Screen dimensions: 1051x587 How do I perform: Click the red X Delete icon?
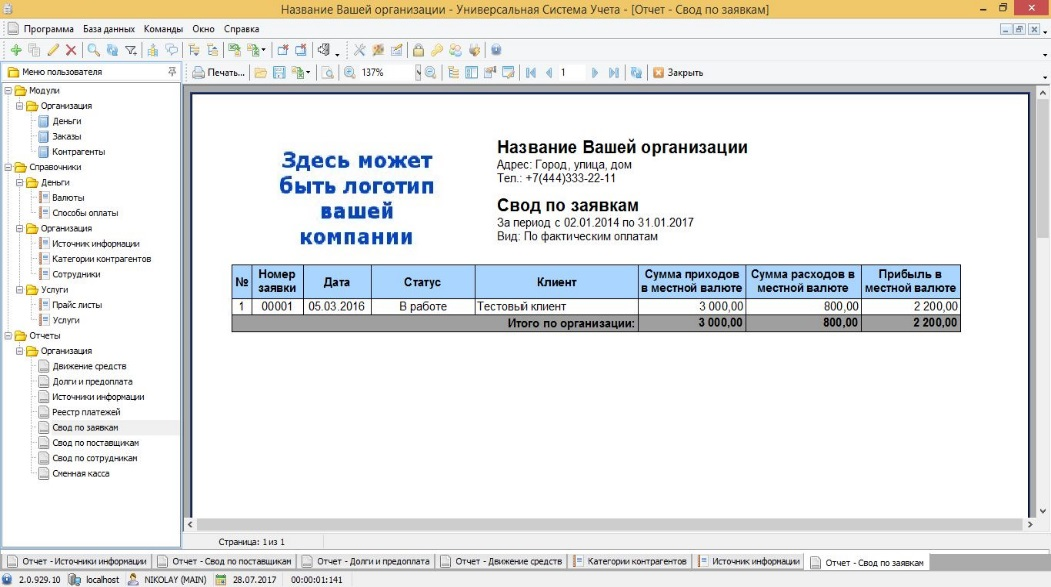(71, 50)
